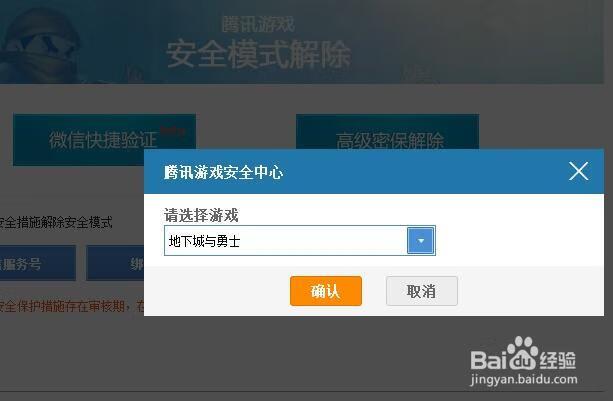Expand the game selection dropdown arrow

point(421,241)
